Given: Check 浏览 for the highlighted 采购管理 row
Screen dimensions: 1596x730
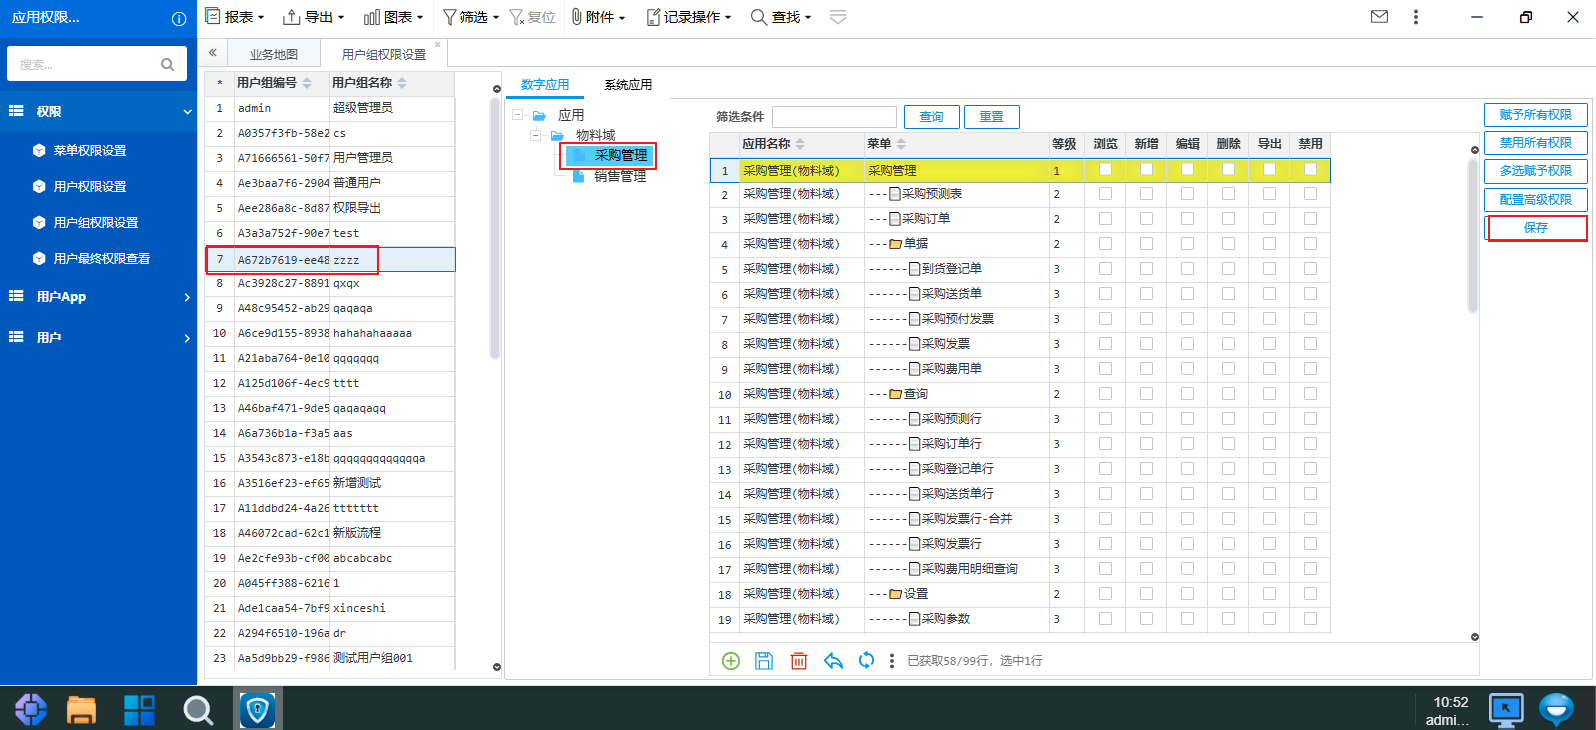Looking at the screenshot, I should pyautogui.click(x=1105, y=169).
